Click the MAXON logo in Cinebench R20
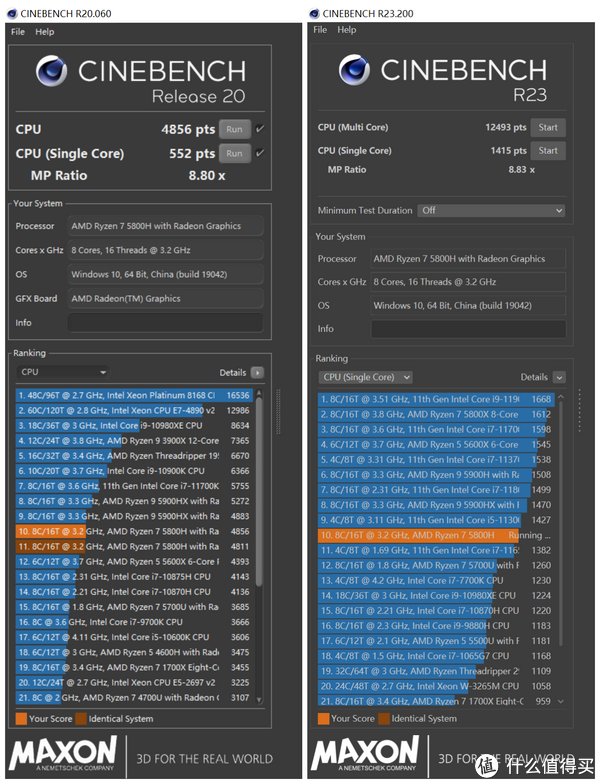 click(63, 752)
